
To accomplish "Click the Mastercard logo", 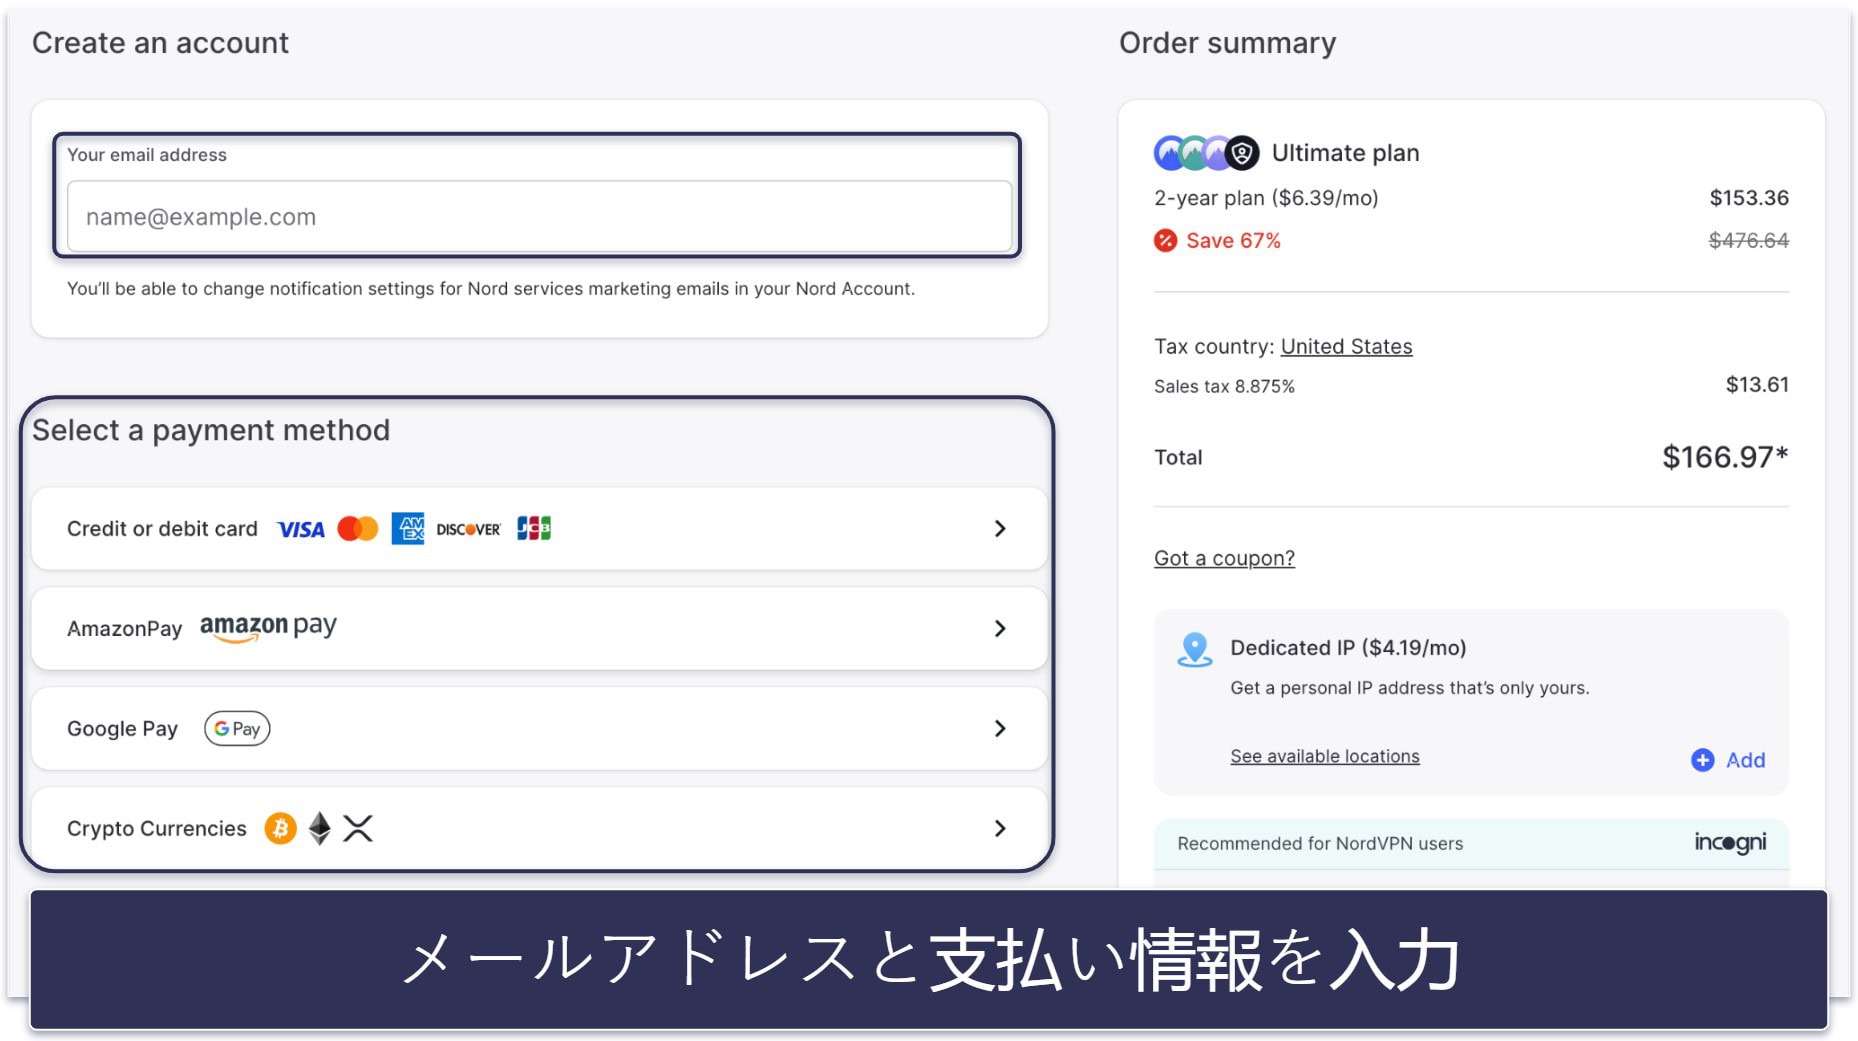I will pyautogui.click(x=358, y=528).
